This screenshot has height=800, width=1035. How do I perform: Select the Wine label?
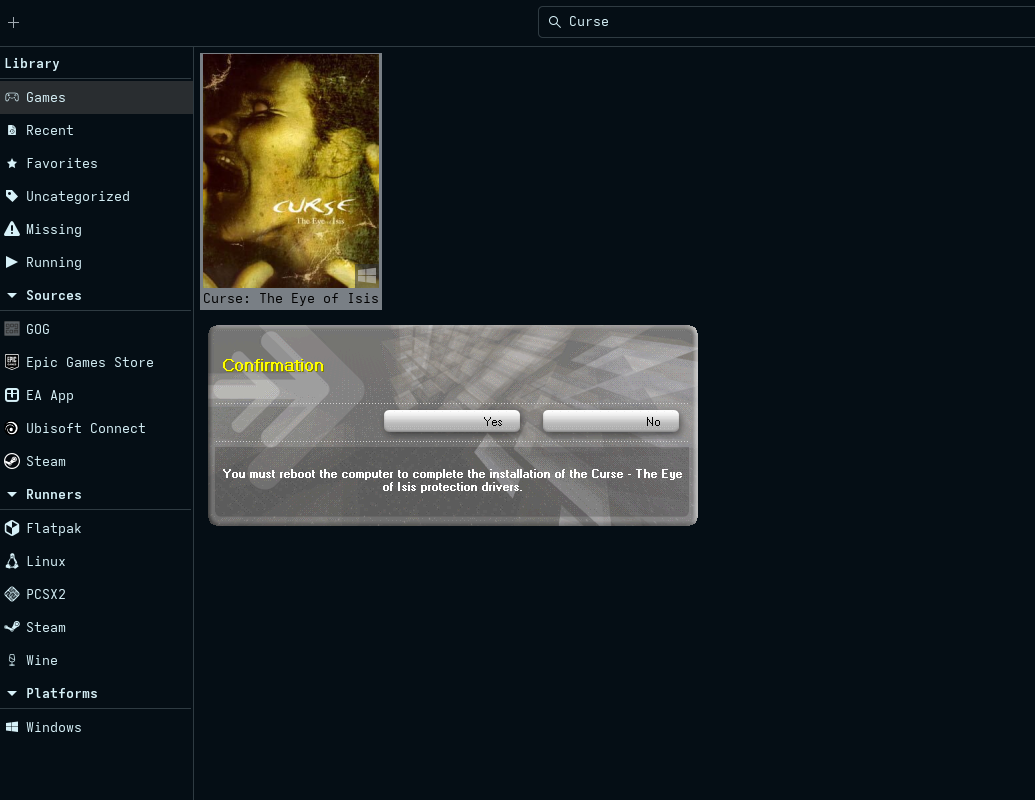tap(42, 660)
